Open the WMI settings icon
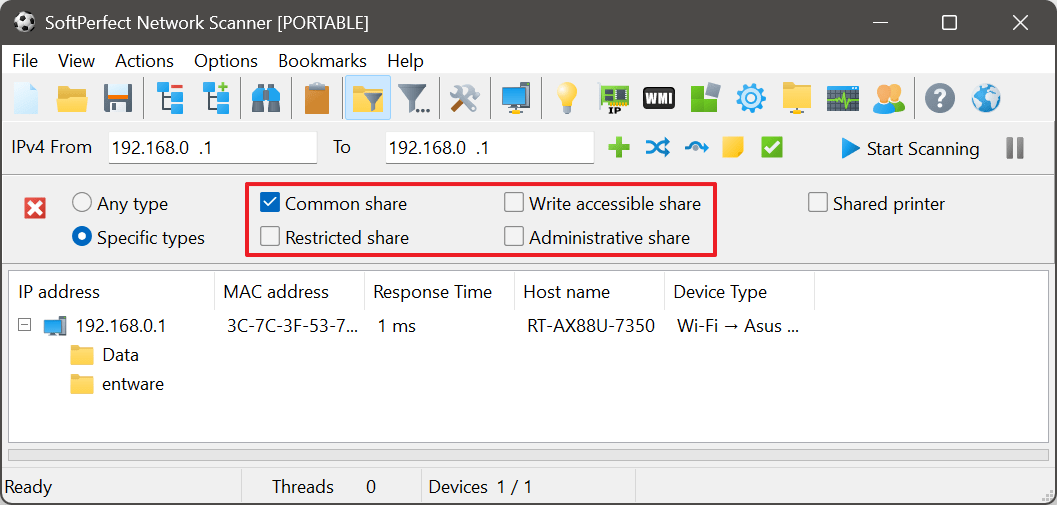The image size is (1057, 505). coord(658,98)
